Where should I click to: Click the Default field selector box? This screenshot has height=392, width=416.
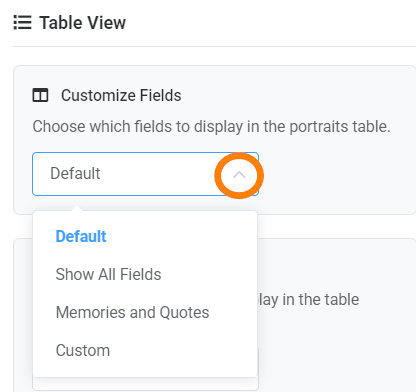coord(145,174)
